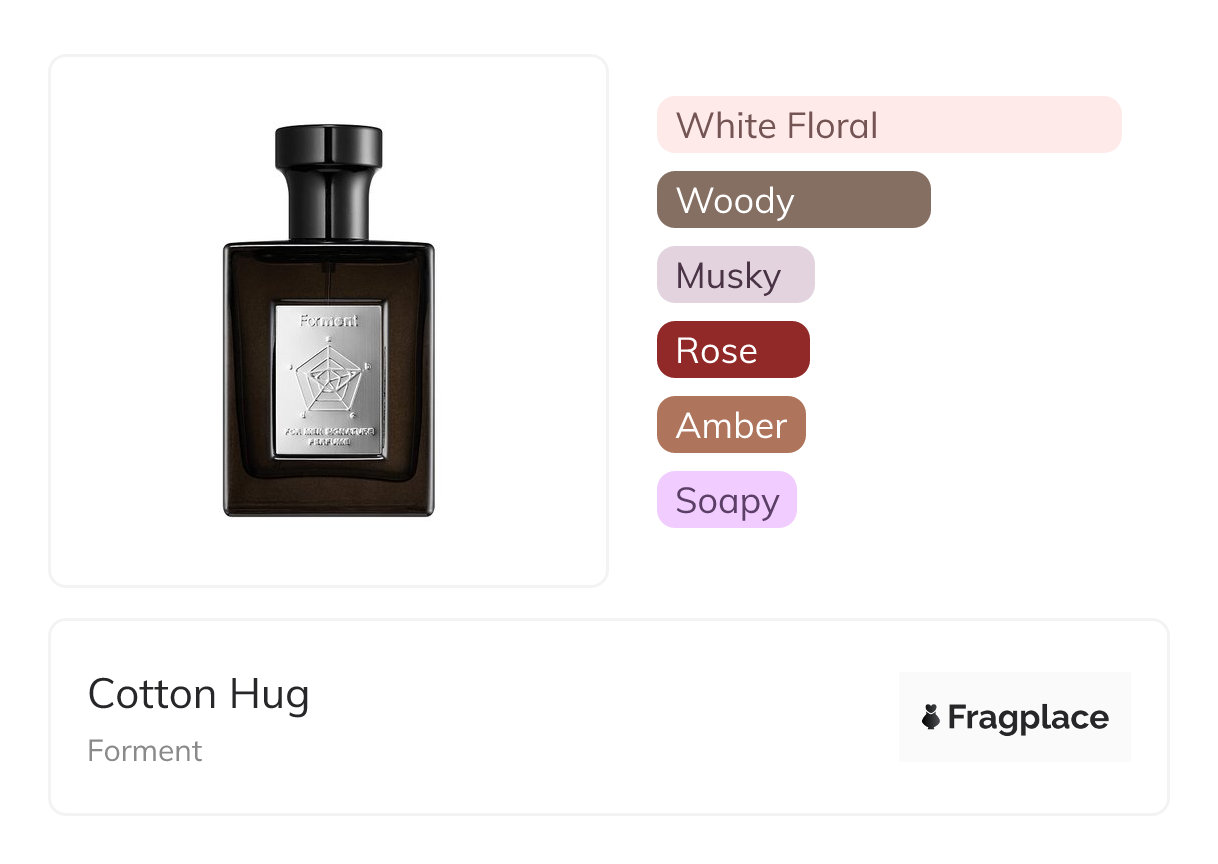Viewport: 1218px width, 864px height.
Task: Click the Musky accord tag
Action: tap(736, 275)
